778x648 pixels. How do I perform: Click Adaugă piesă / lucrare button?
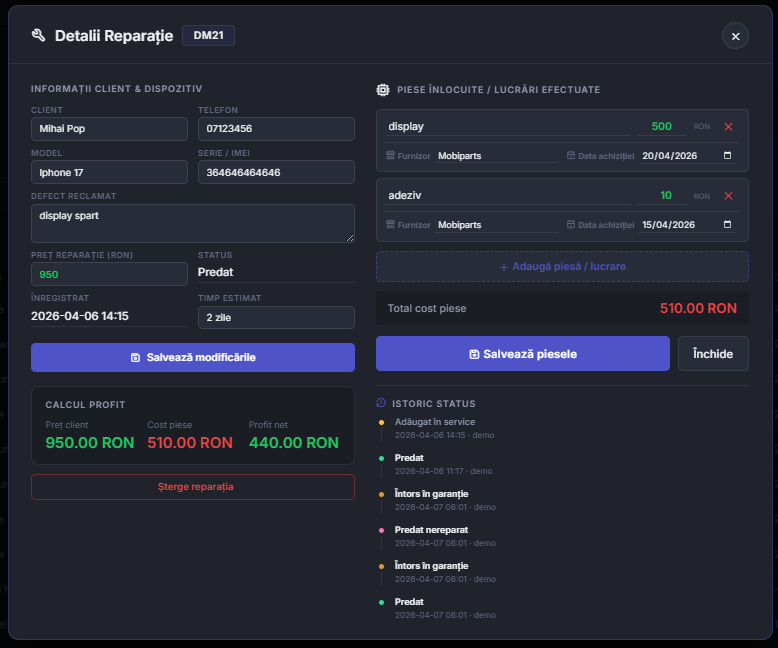(x=562, y=266)
